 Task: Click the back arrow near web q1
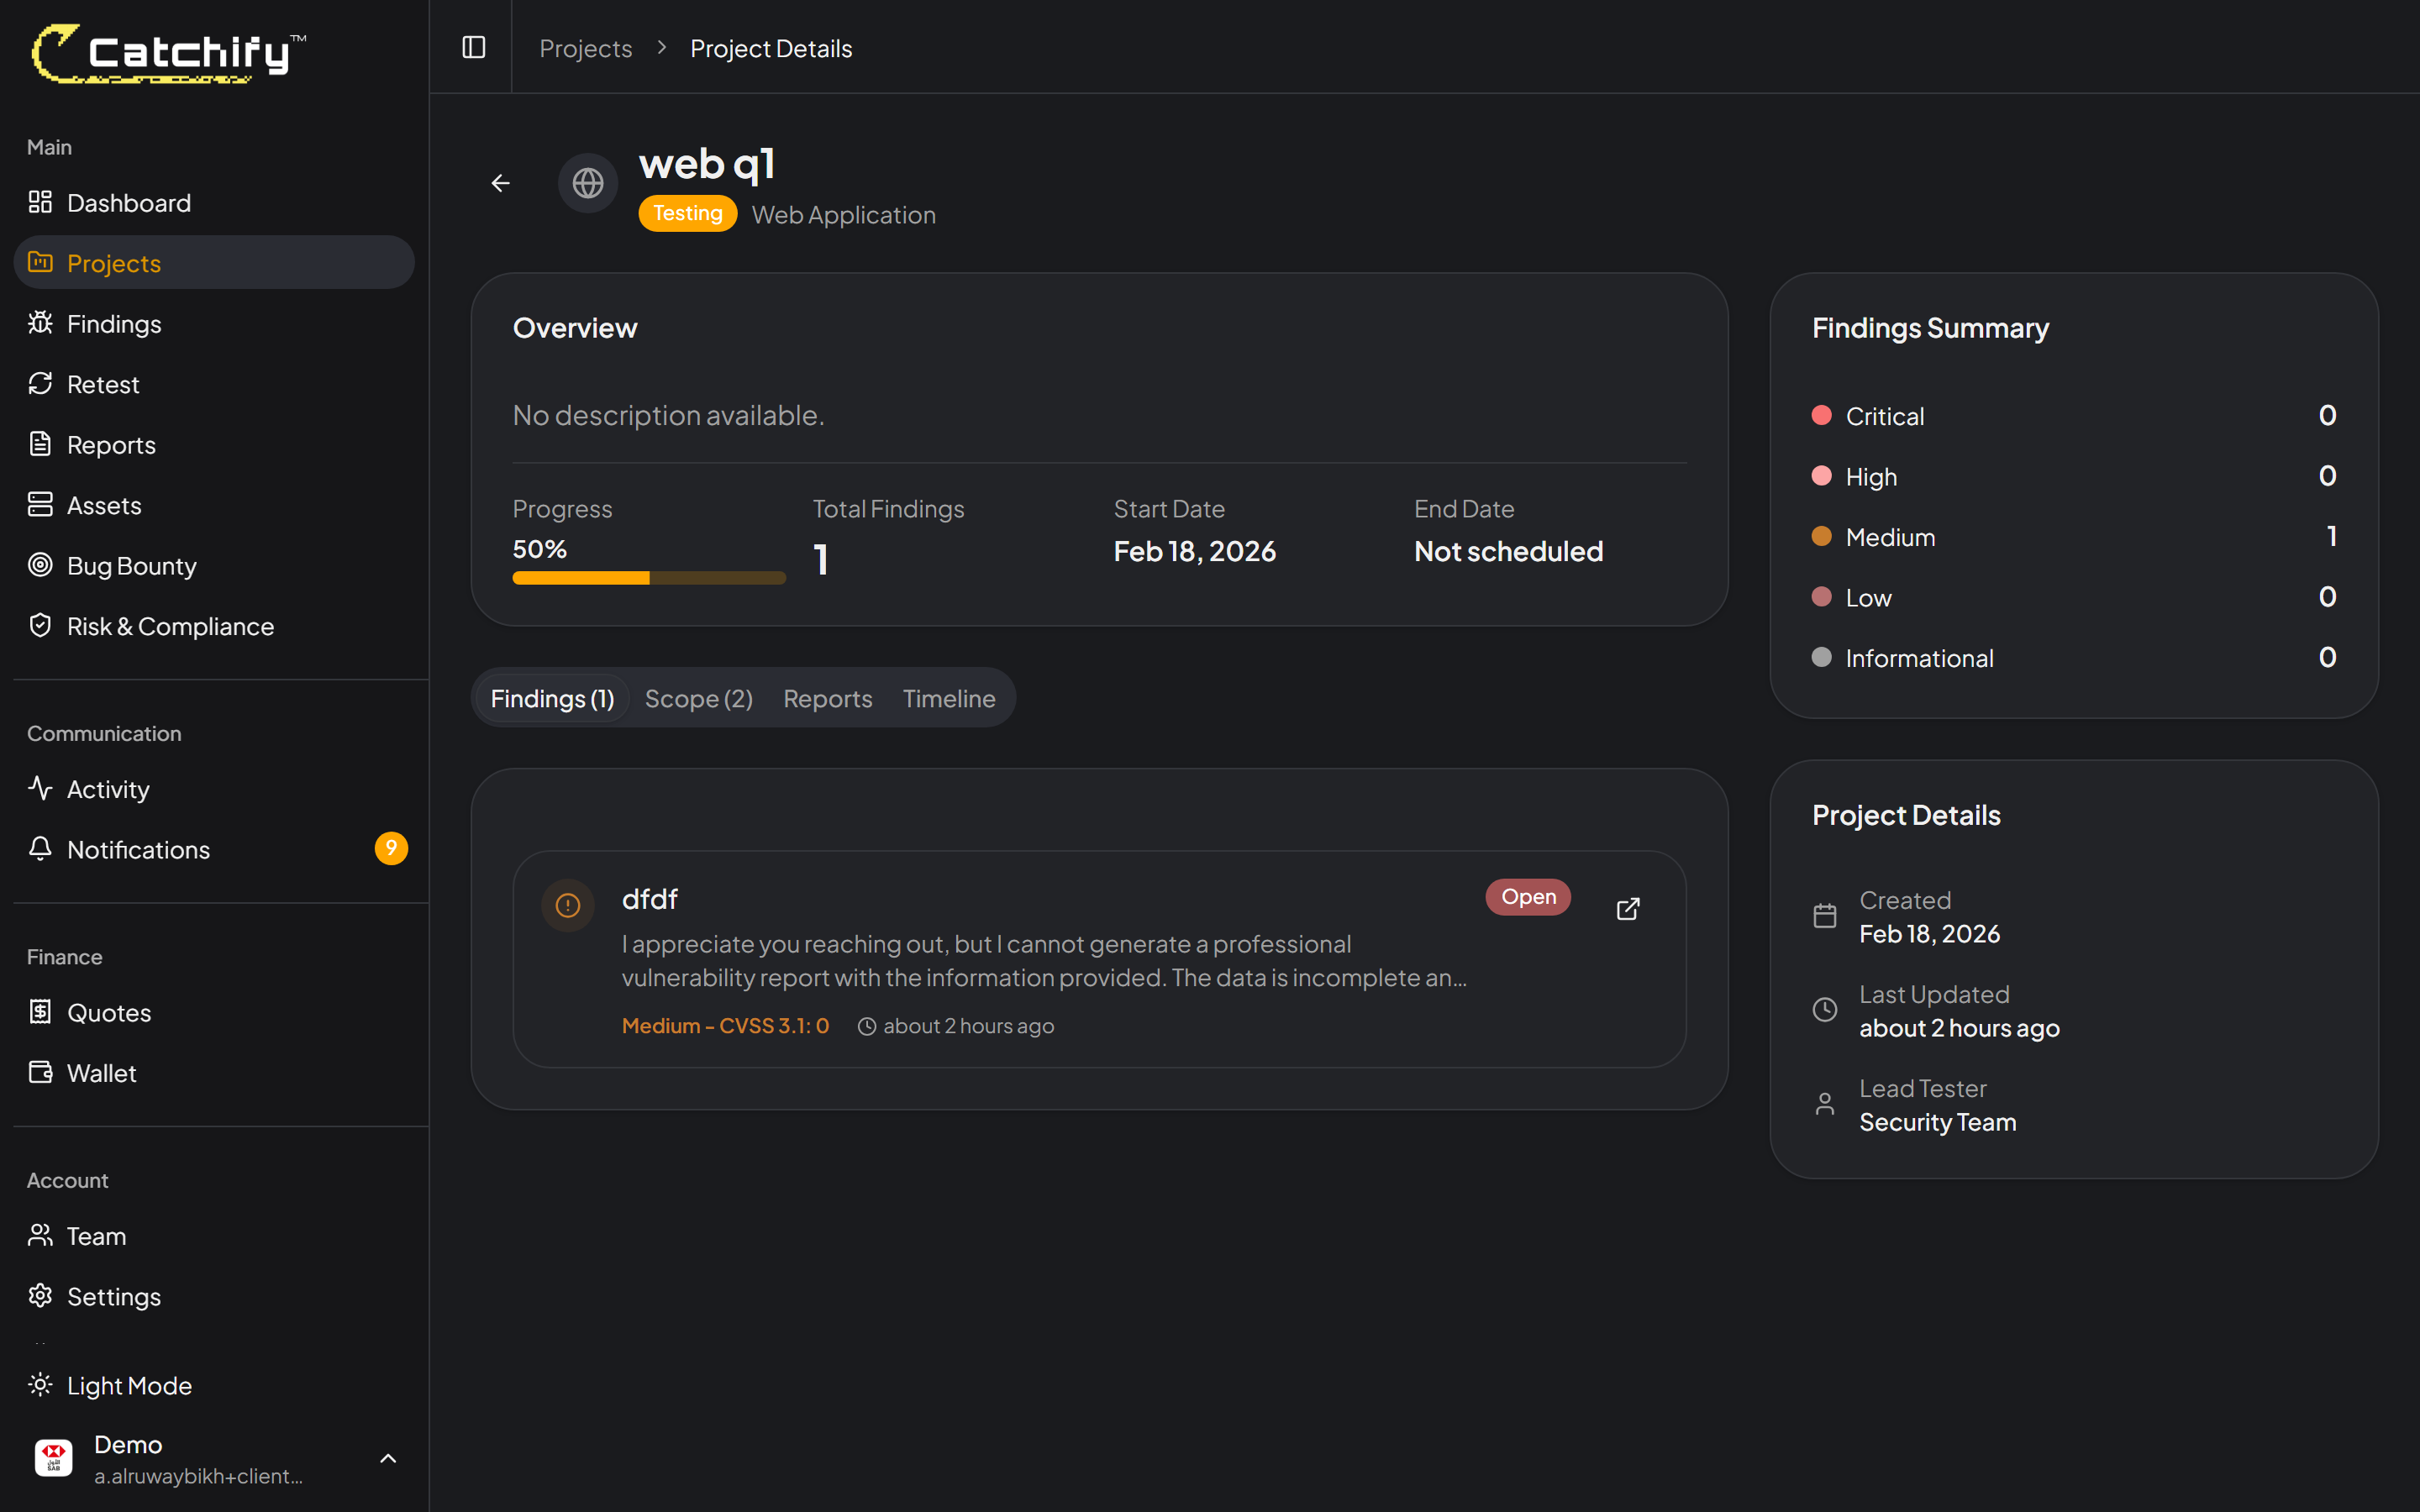click(x=500, y=183)
